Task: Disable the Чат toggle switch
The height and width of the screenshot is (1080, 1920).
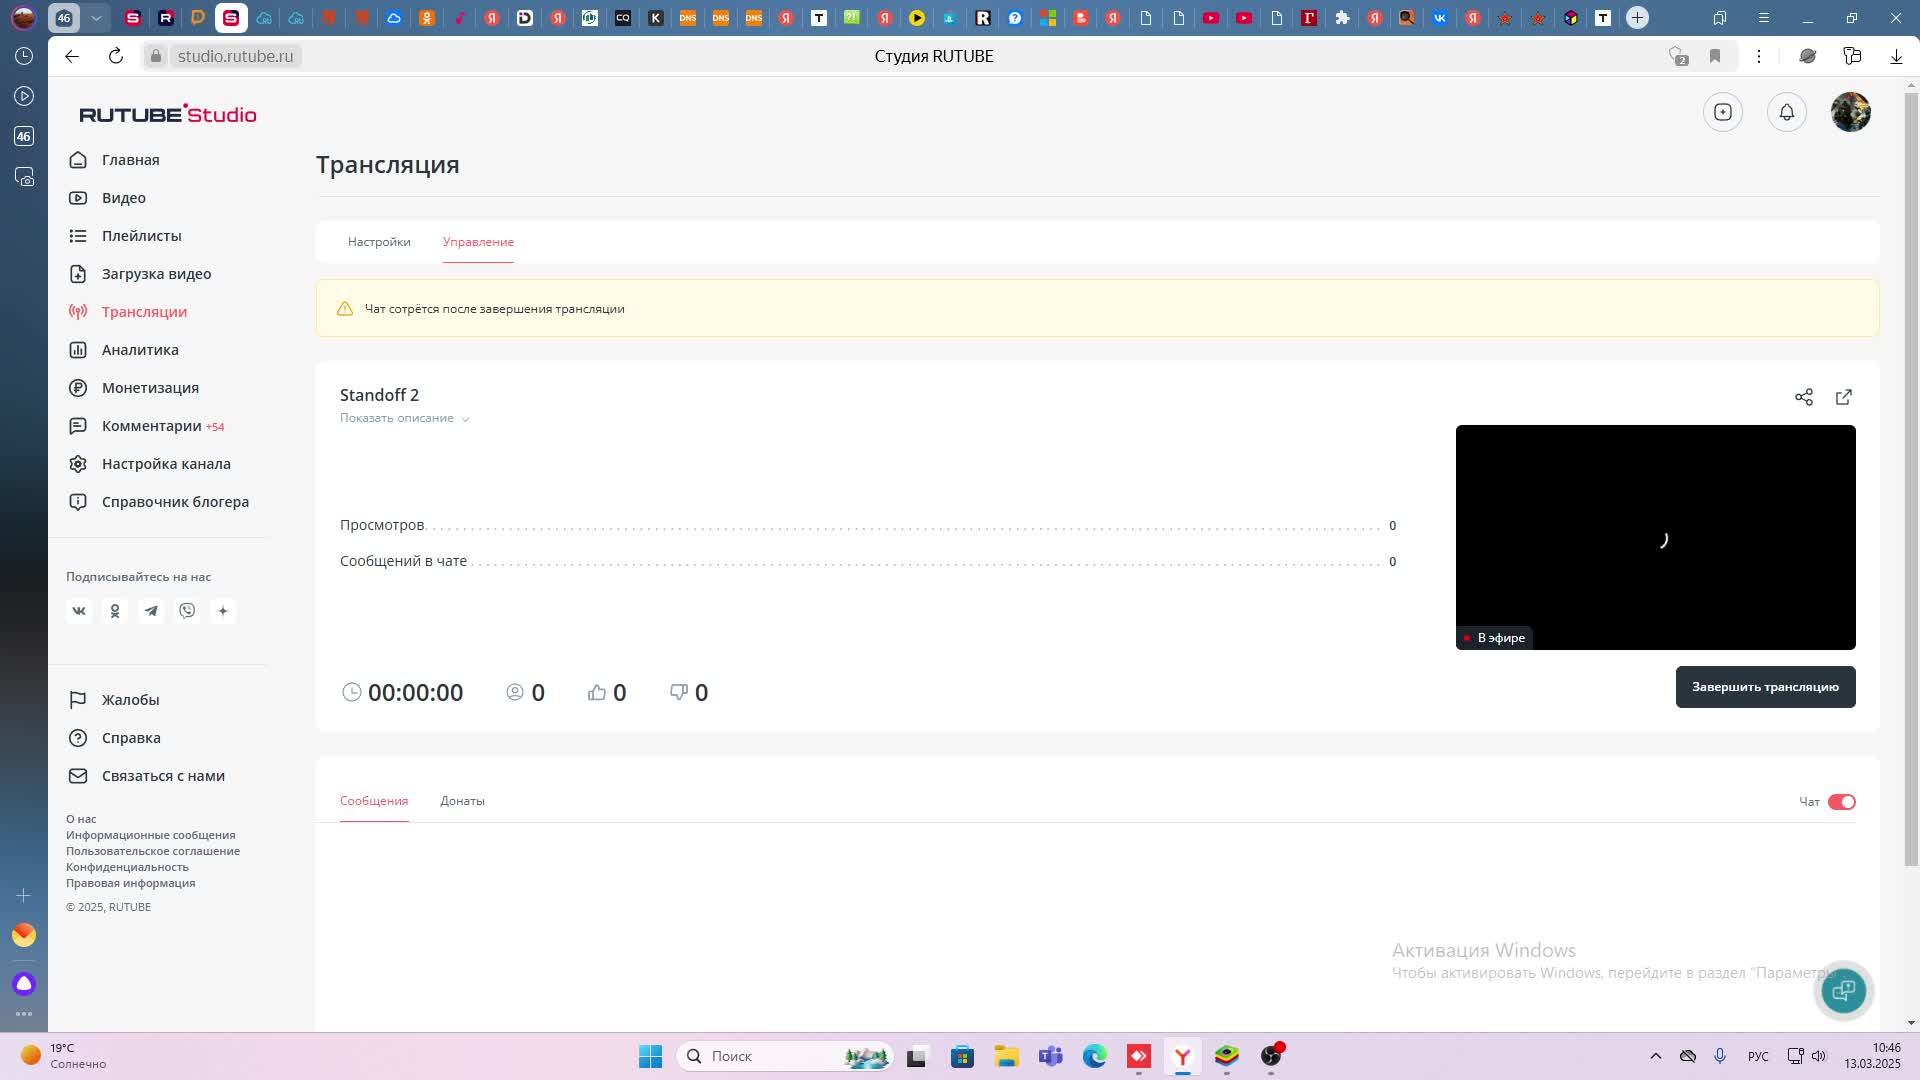Action: pyautogui.click(x=1841, y=802)
